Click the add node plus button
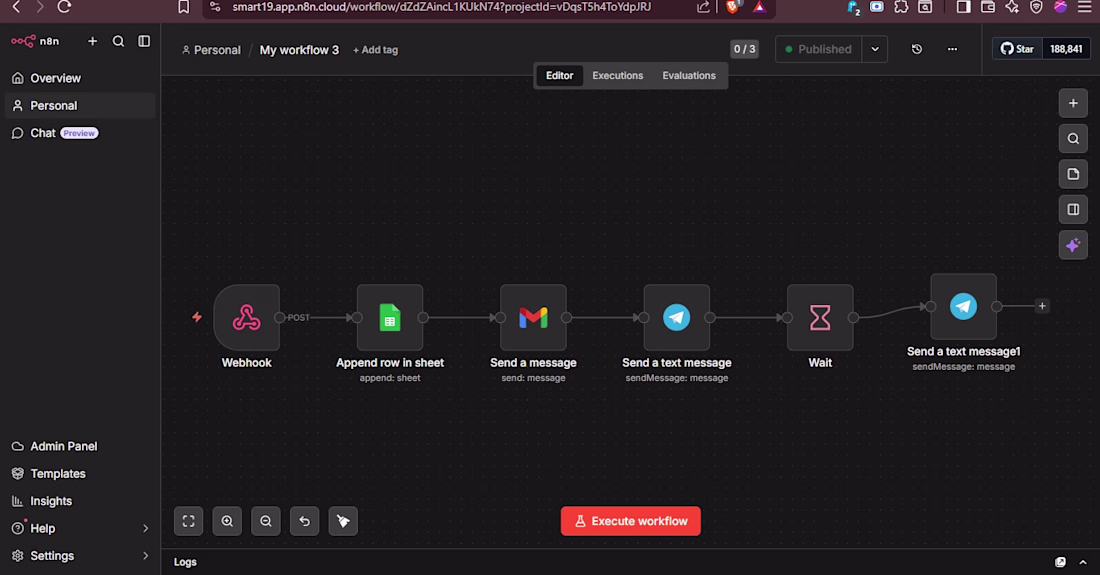Image resolution: width=1100 pixels, height=575 pixels. (1073, 103)
